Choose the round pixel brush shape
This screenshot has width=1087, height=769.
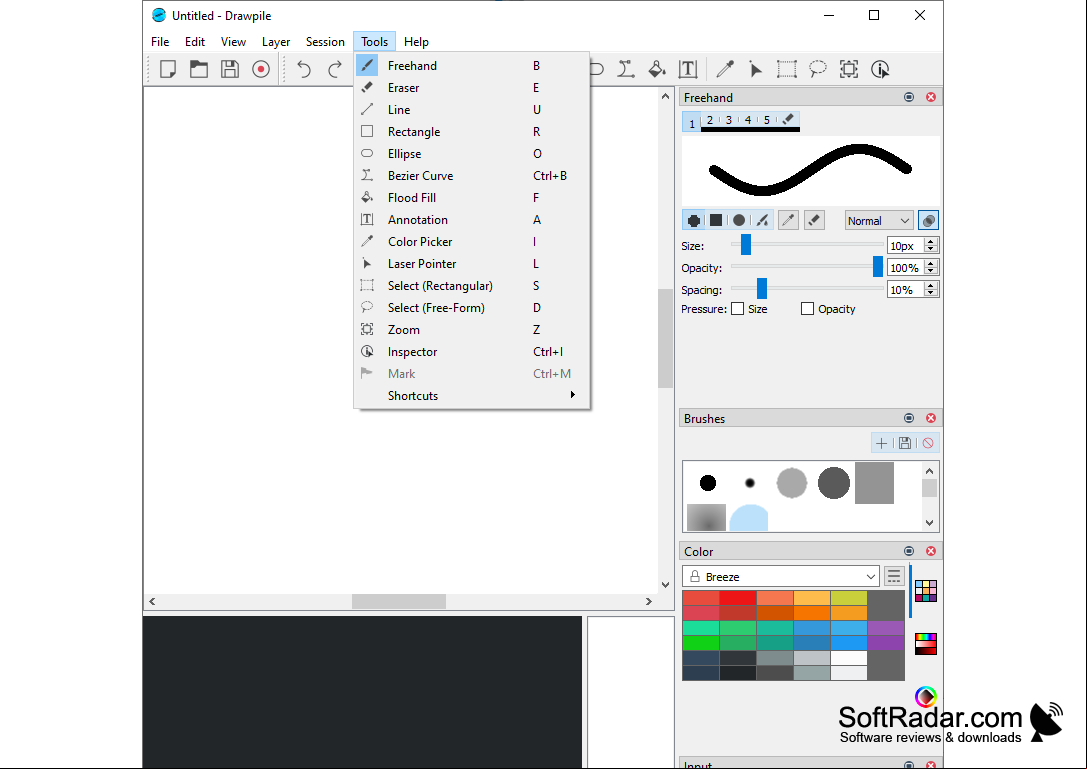click(x=693, y=221)
